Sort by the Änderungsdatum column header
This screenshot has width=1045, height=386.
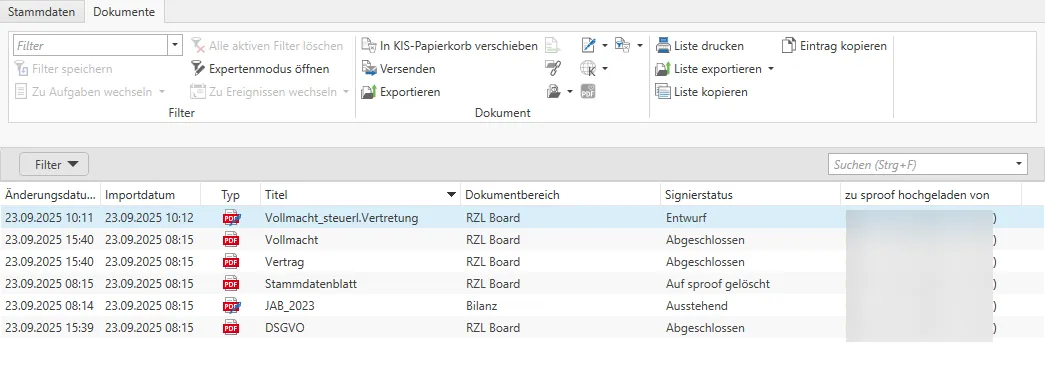click(50, 195)
